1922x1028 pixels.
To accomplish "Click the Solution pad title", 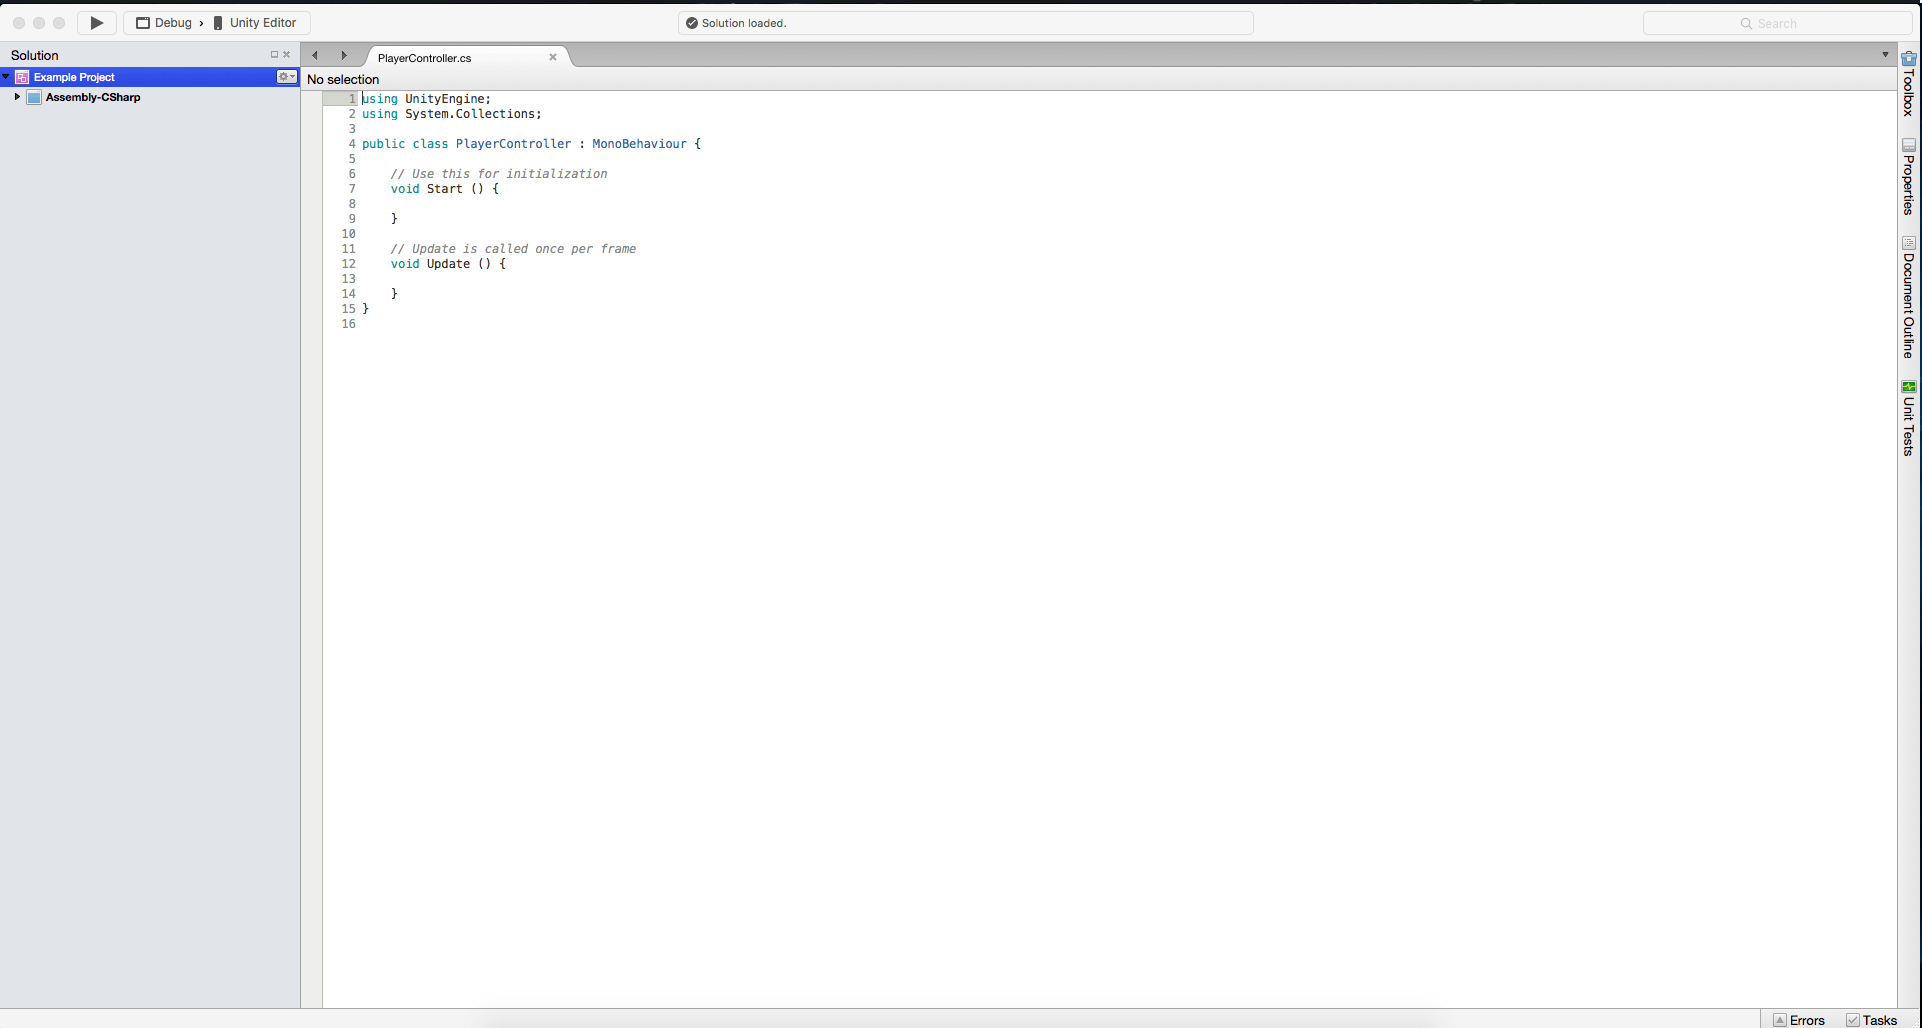I will 35,55.
